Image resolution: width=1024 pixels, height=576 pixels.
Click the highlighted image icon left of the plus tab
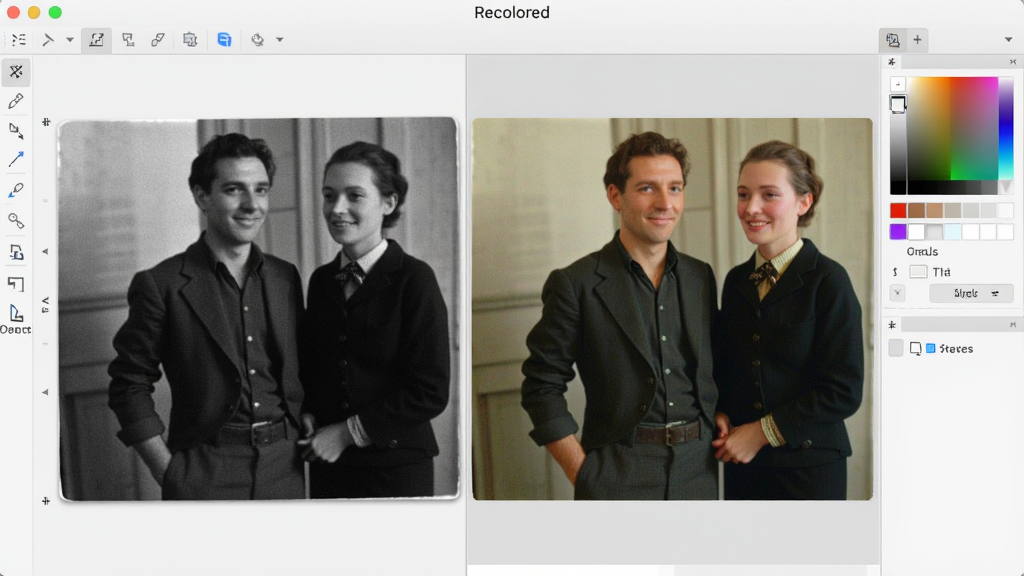(893, 40)
